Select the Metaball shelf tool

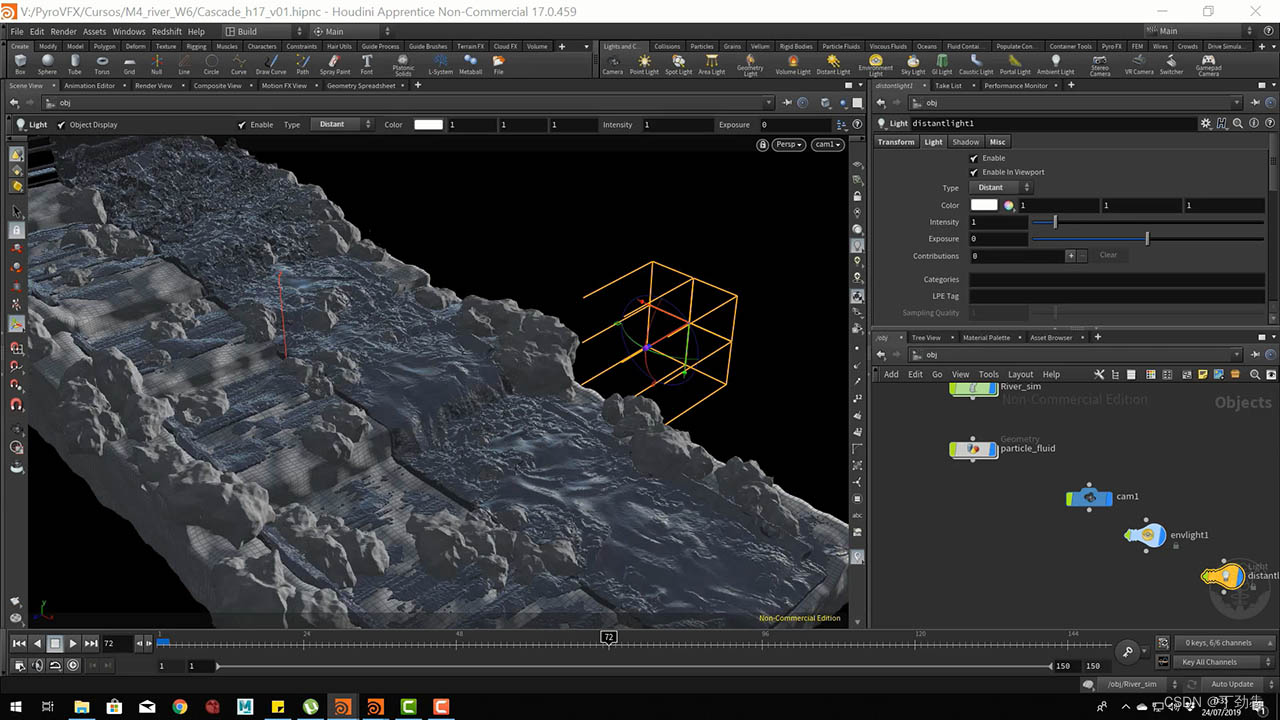coord(470,65)
